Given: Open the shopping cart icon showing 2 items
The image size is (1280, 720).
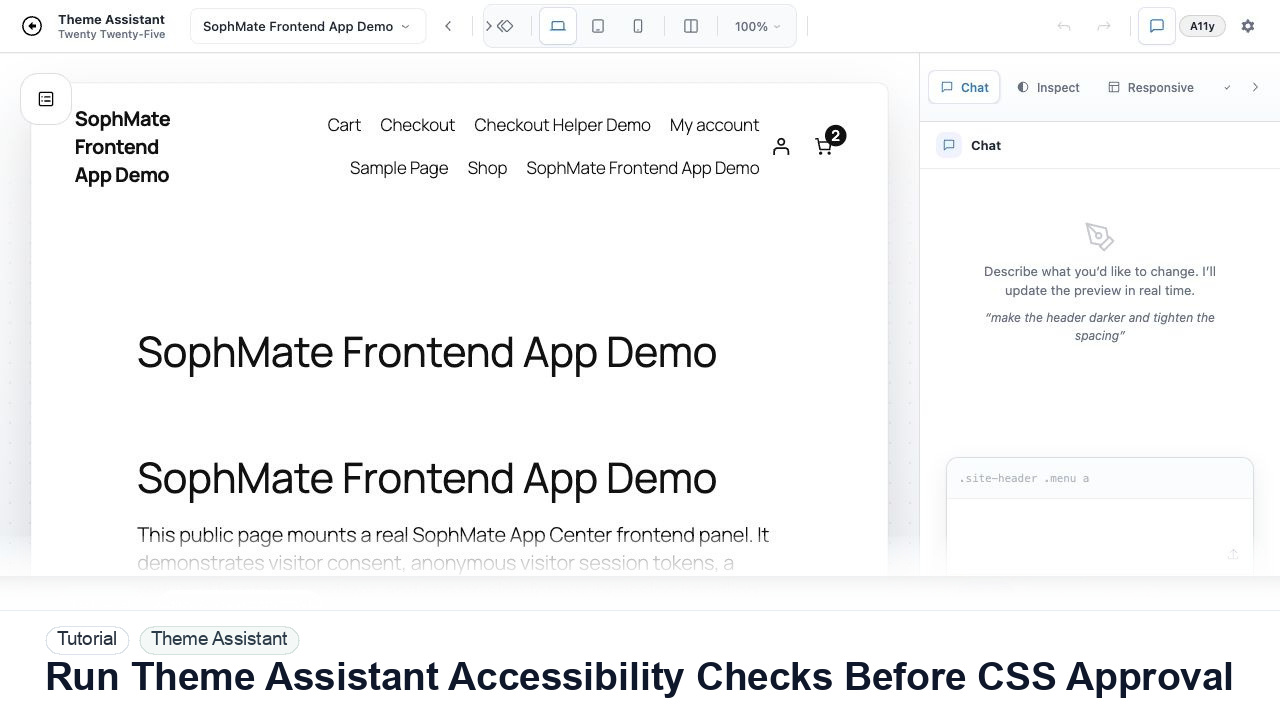Looking at the screenshot, I should click(x=825, y=146).
